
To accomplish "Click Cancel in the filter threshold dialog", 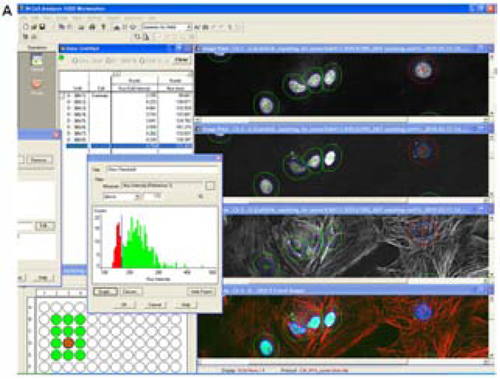I will pyautogui.click(x=155, y=305).
